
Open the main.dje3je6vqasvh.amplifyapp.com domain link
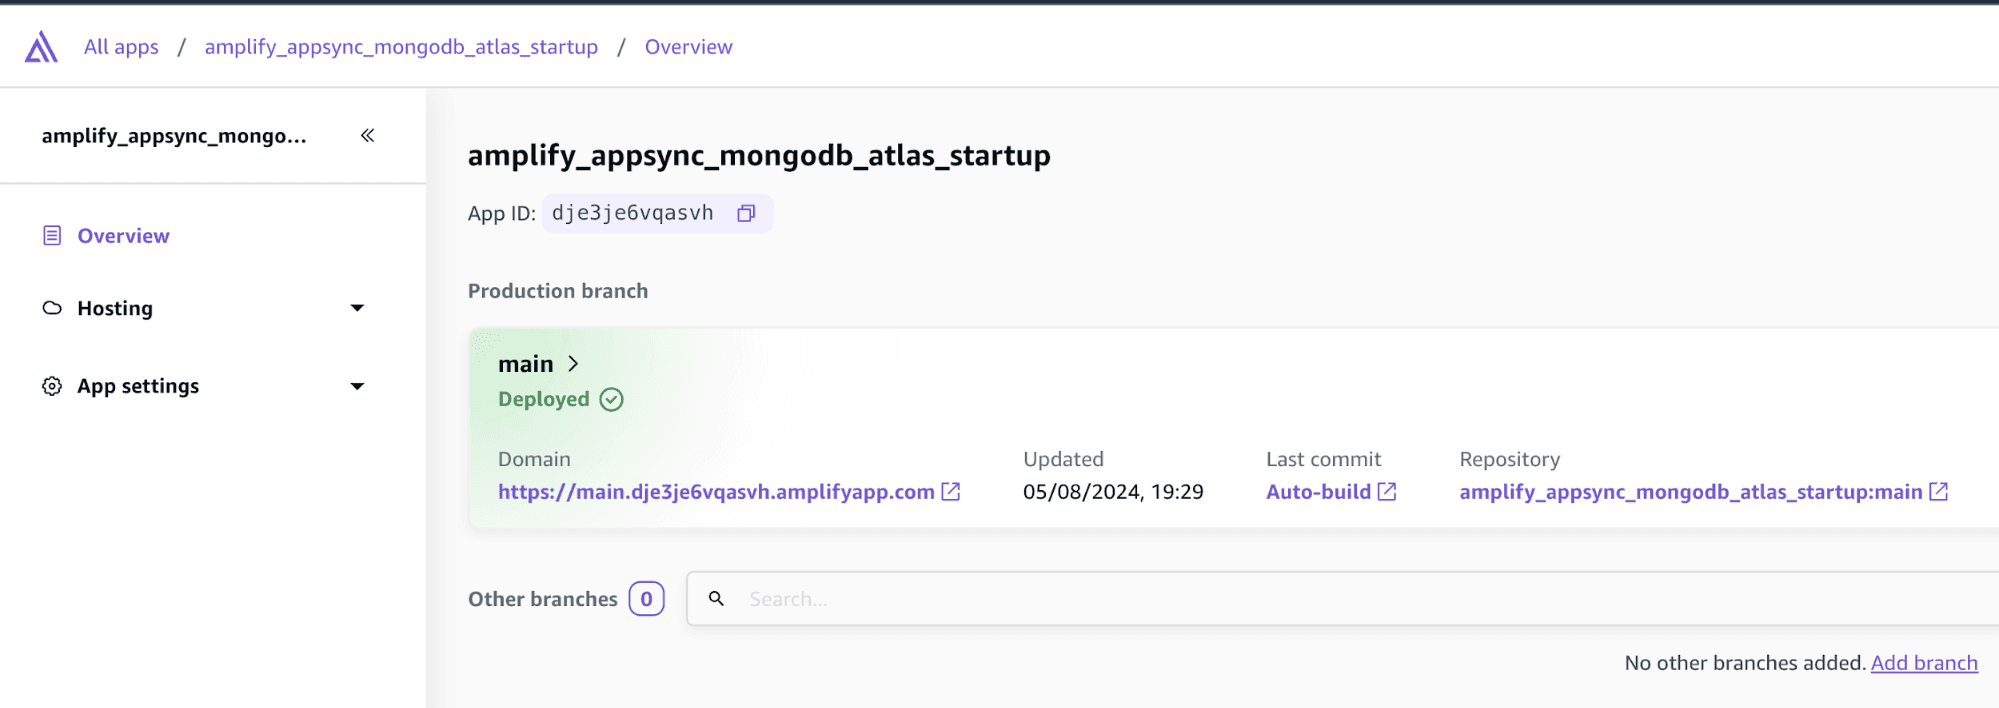click(716, 492)
